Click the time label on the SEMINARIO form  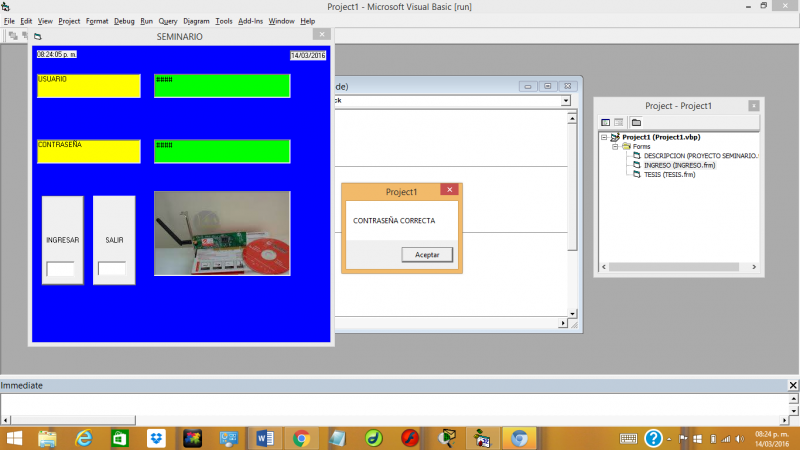57,54
